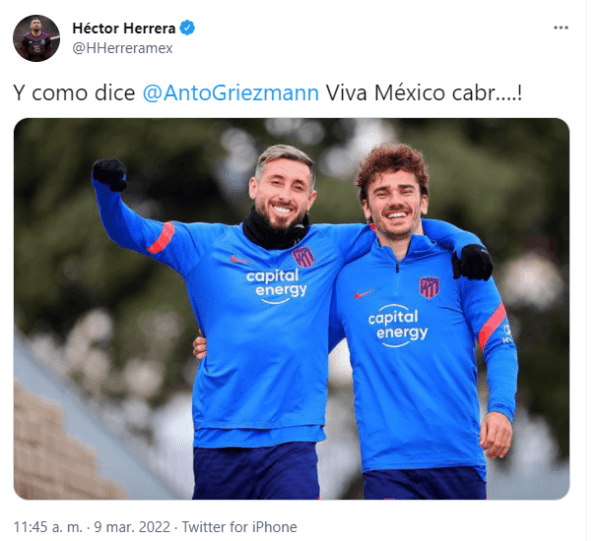Screen dimensions: 600x541
Task: Click the 9 mar. 2022 date
Action: (x=132, y=527)
